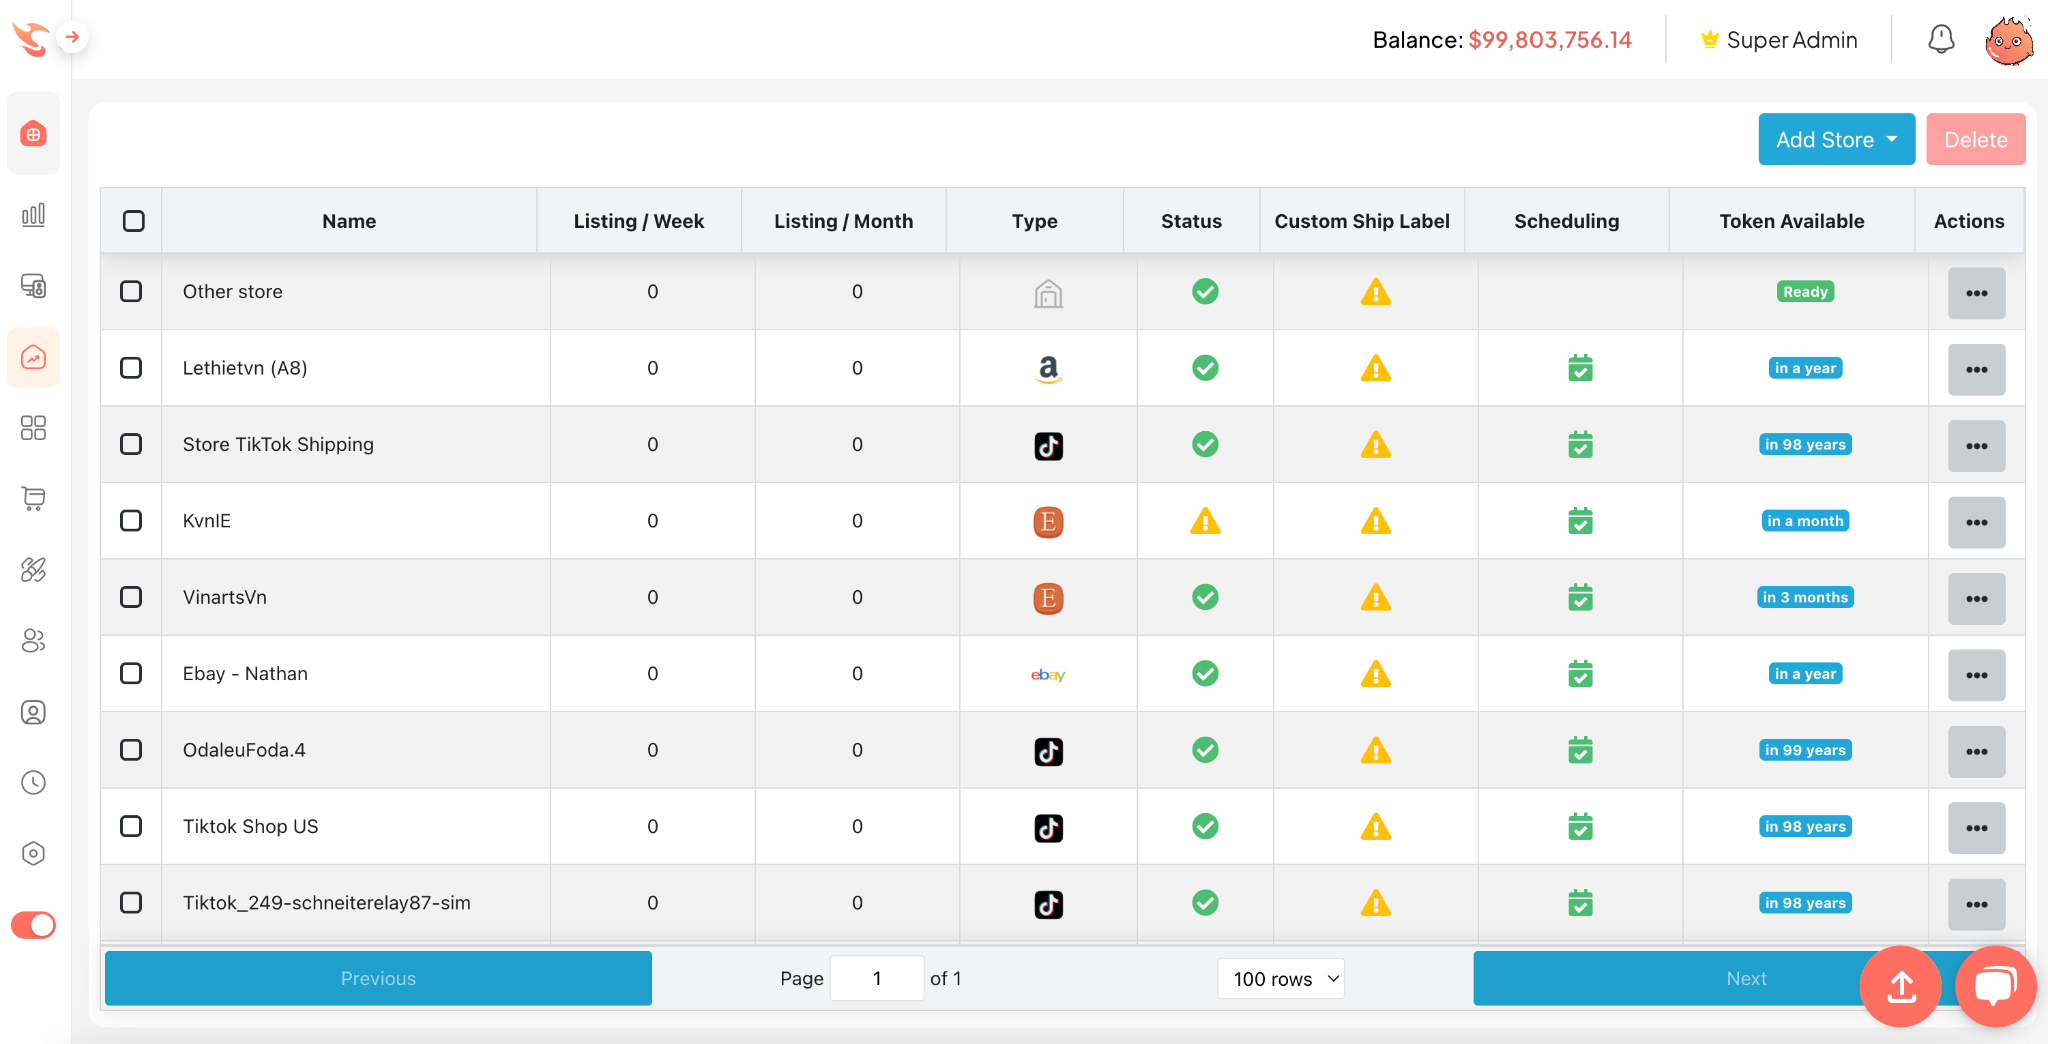Image resolution: width=2048 pixels, height=1044 pixels.
Task: Open the user avatar profile menu
Action: 2008,40
